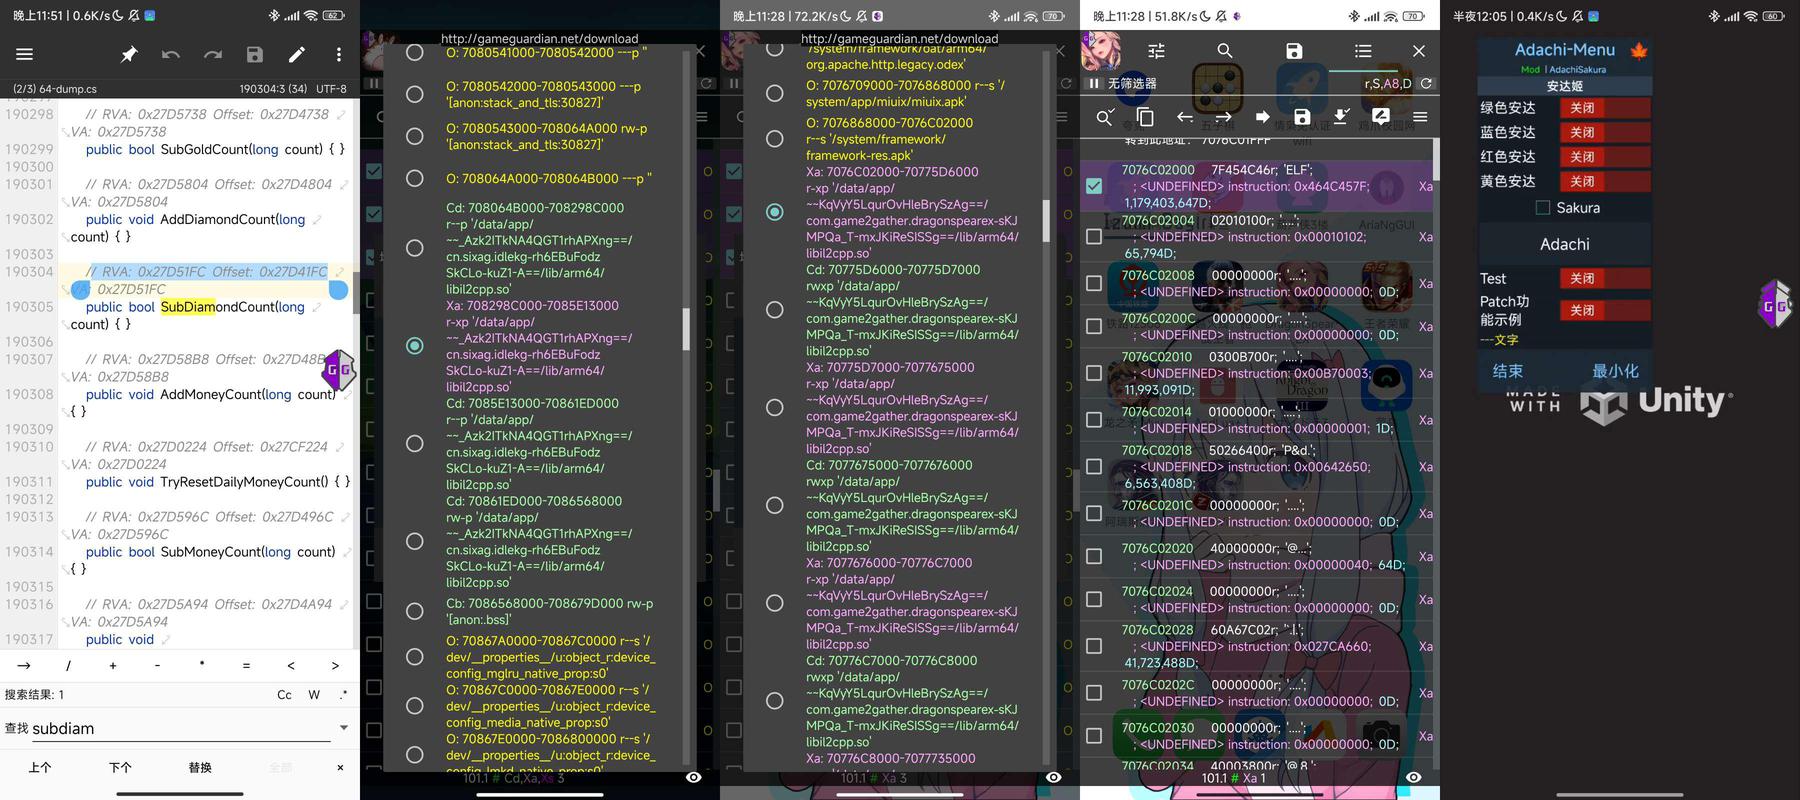This screenshot has width=1800, height=800.
Task: Click the 替换 replace button
Action: tap(200, 768)
